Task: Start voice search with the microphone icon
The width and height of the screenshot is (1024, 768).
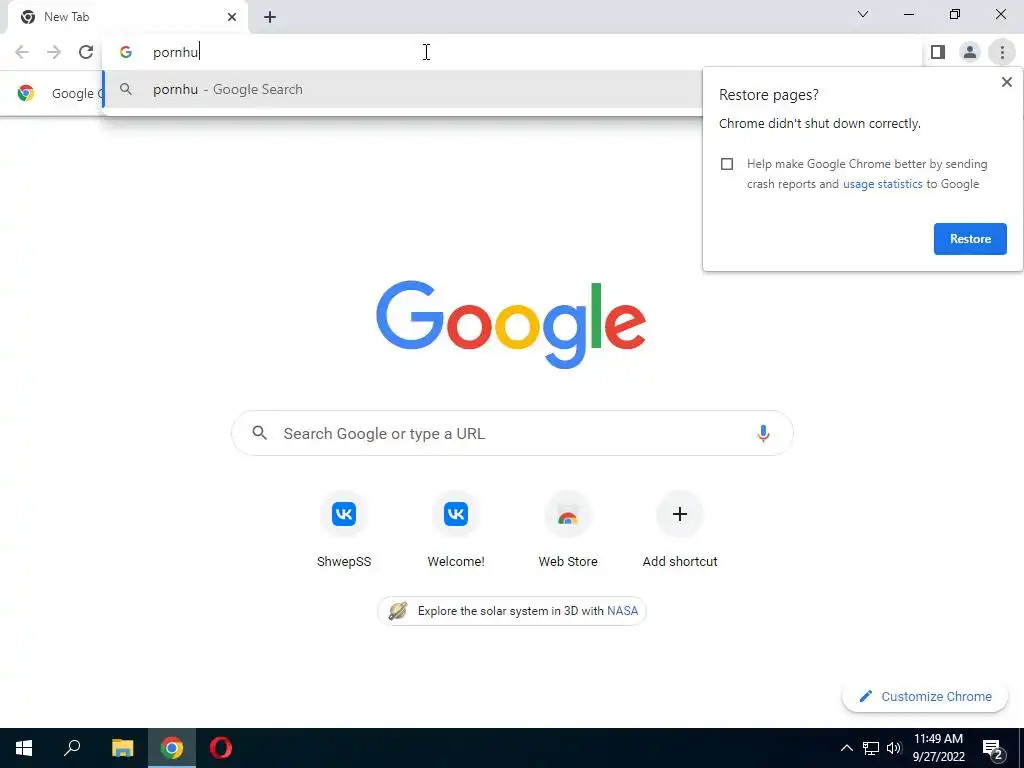Action: (x=763, y=434)
